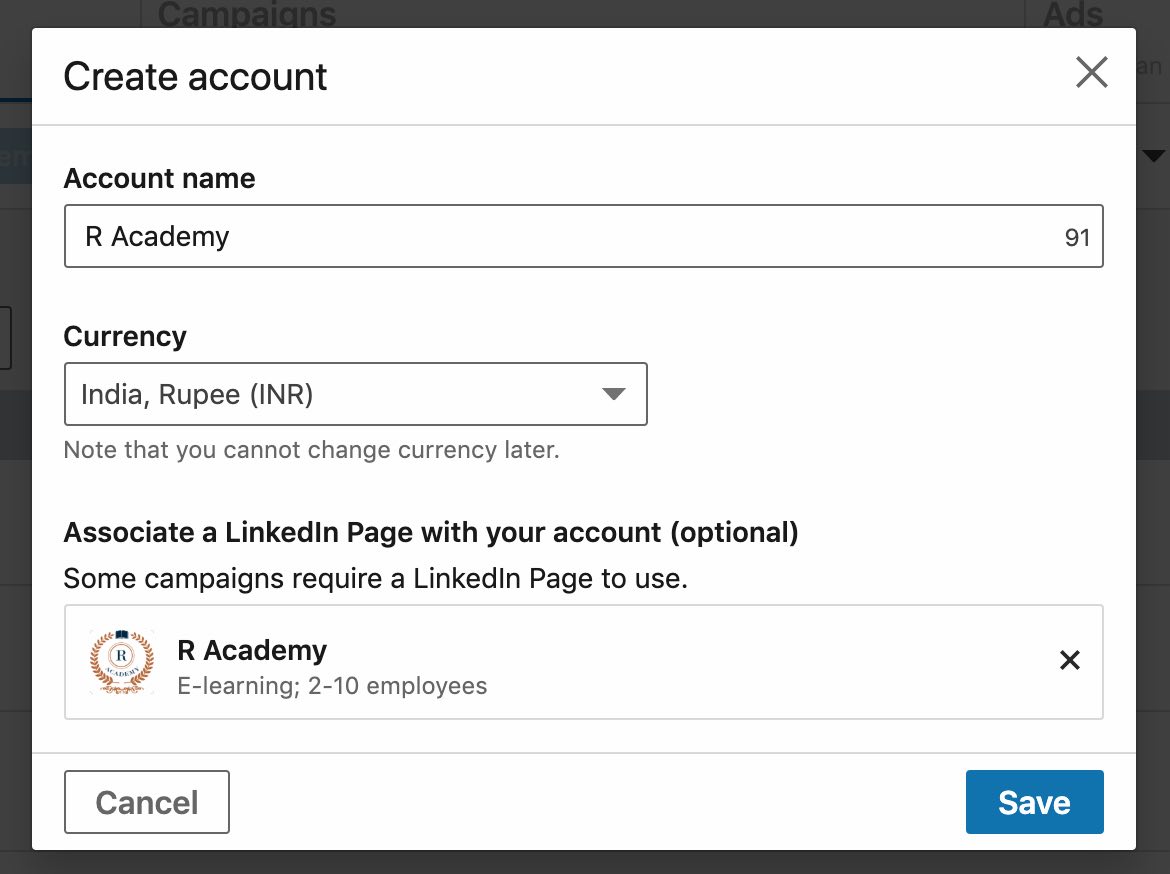Click the R Academy page logo

[x=121, y=661]
